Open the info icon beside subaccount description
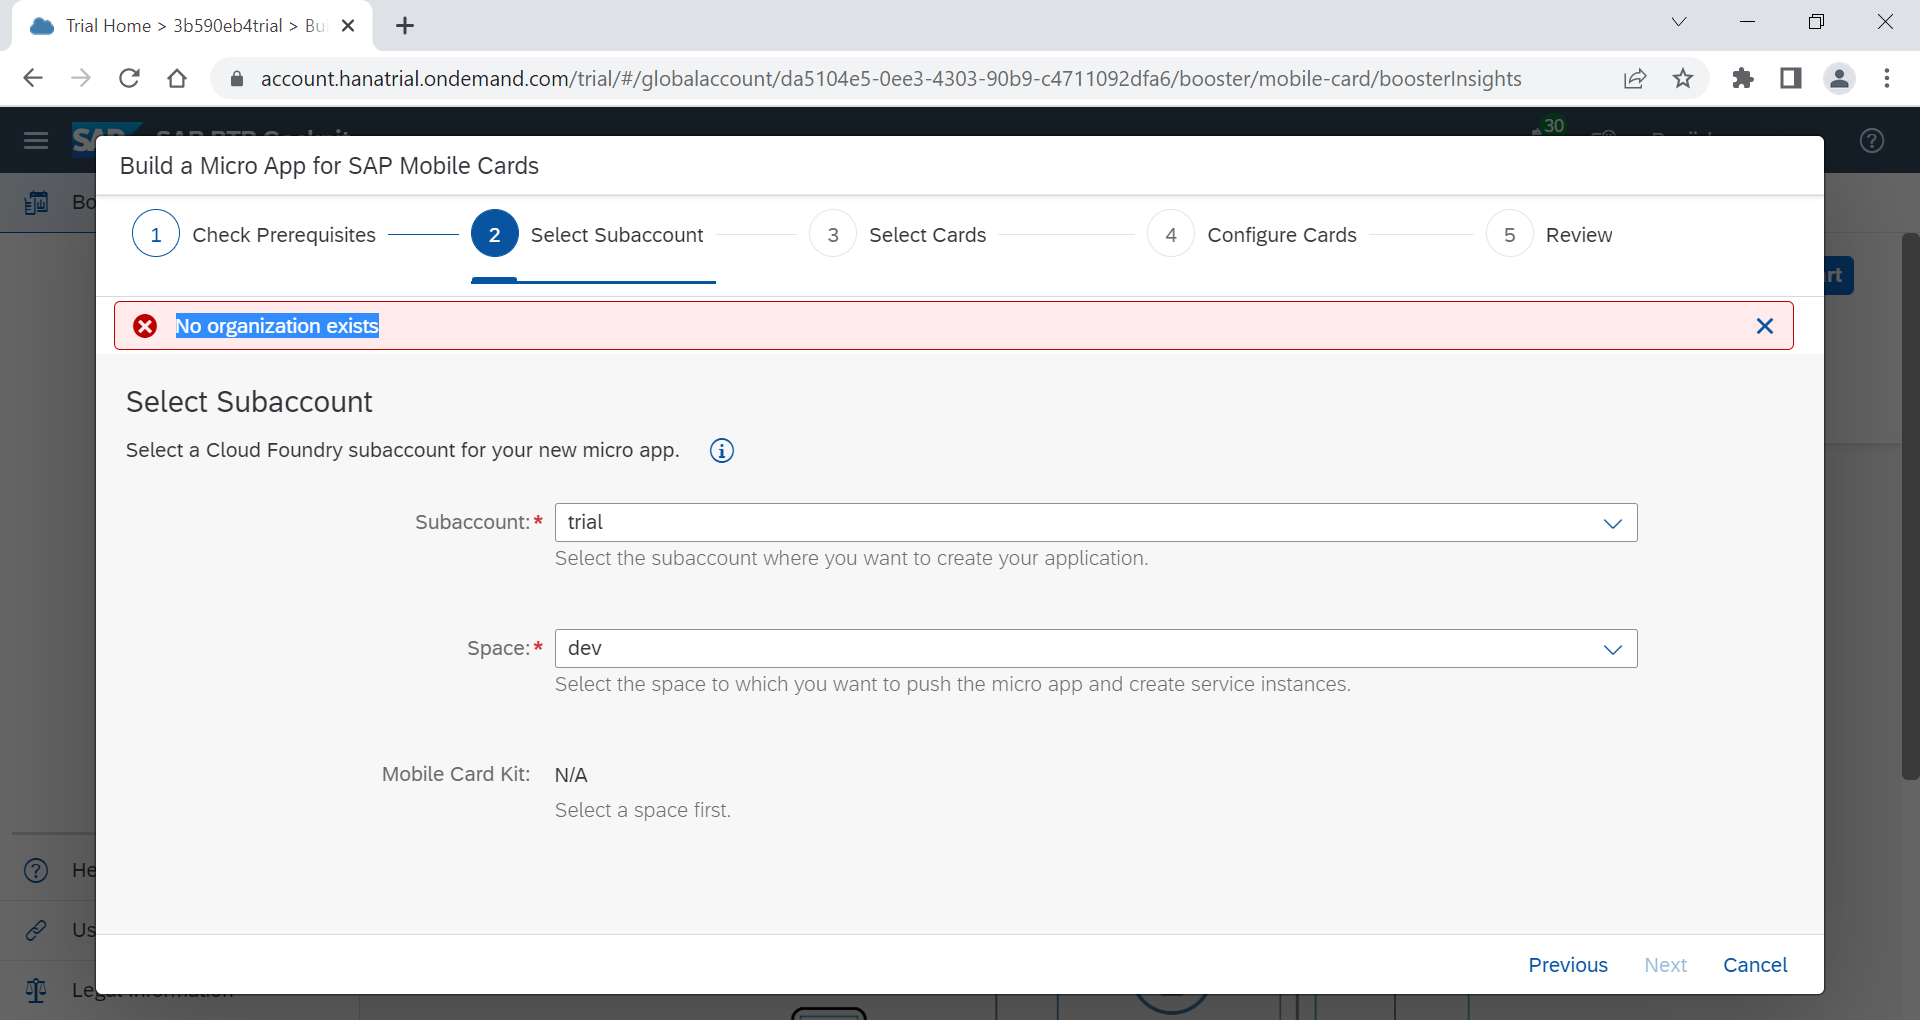1920x1020 pixels. click(721, 451)
